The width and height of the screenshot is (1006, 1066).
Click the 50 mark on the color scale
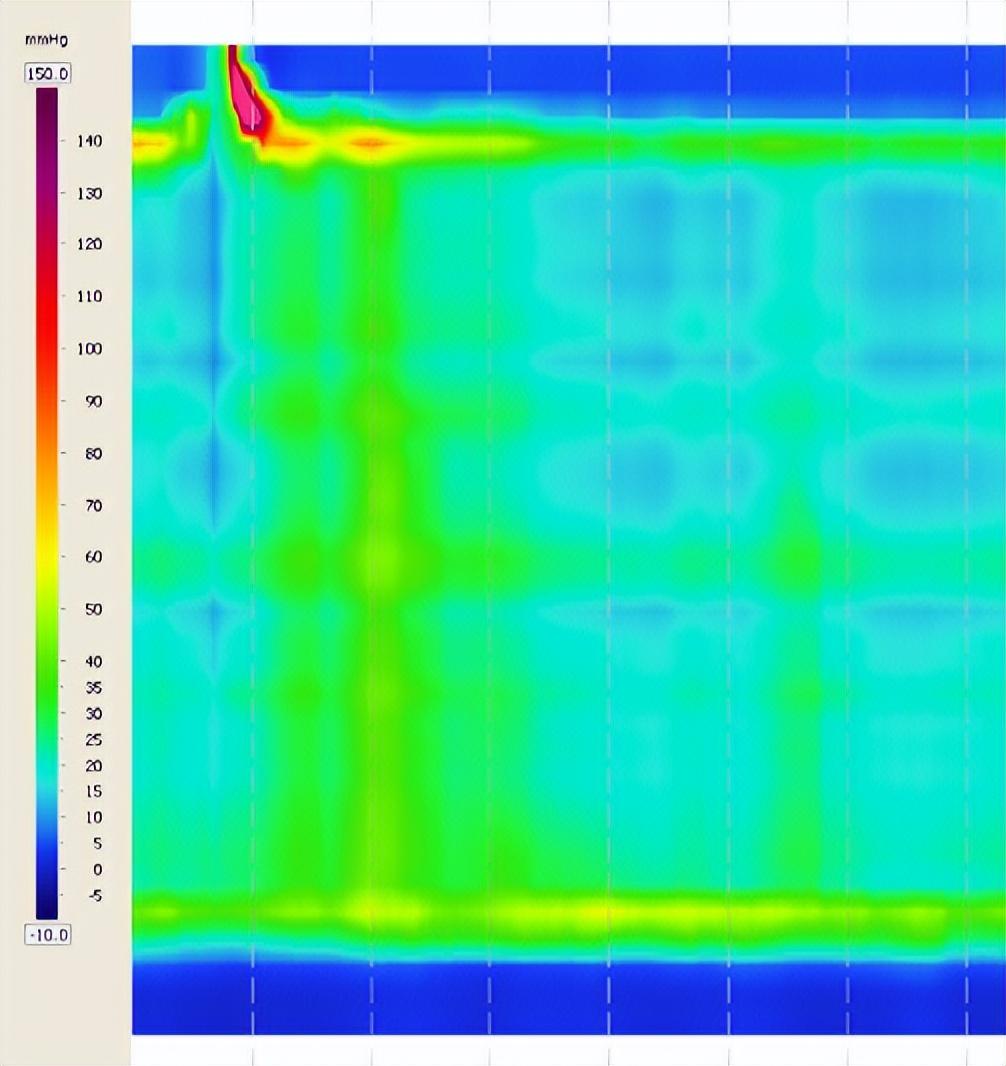click(x=93, y=609)
